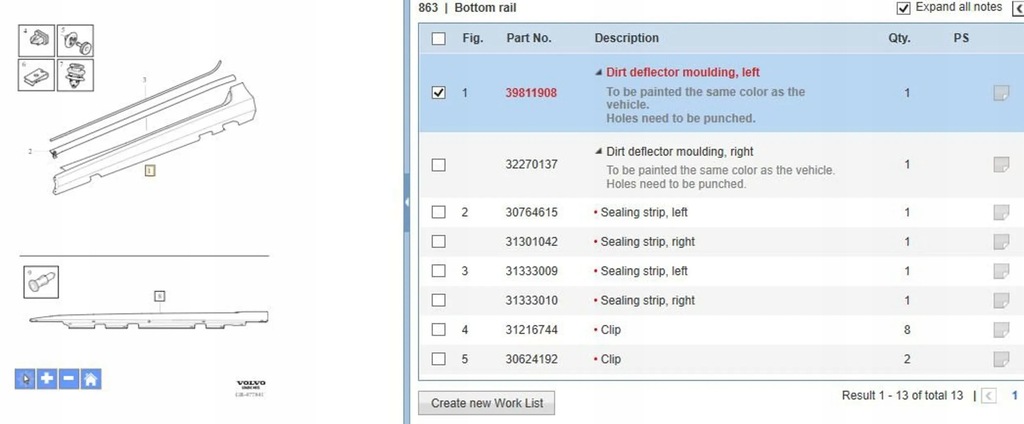Collapse notes for Dirt deflector moulding, left

coord(598,73)
